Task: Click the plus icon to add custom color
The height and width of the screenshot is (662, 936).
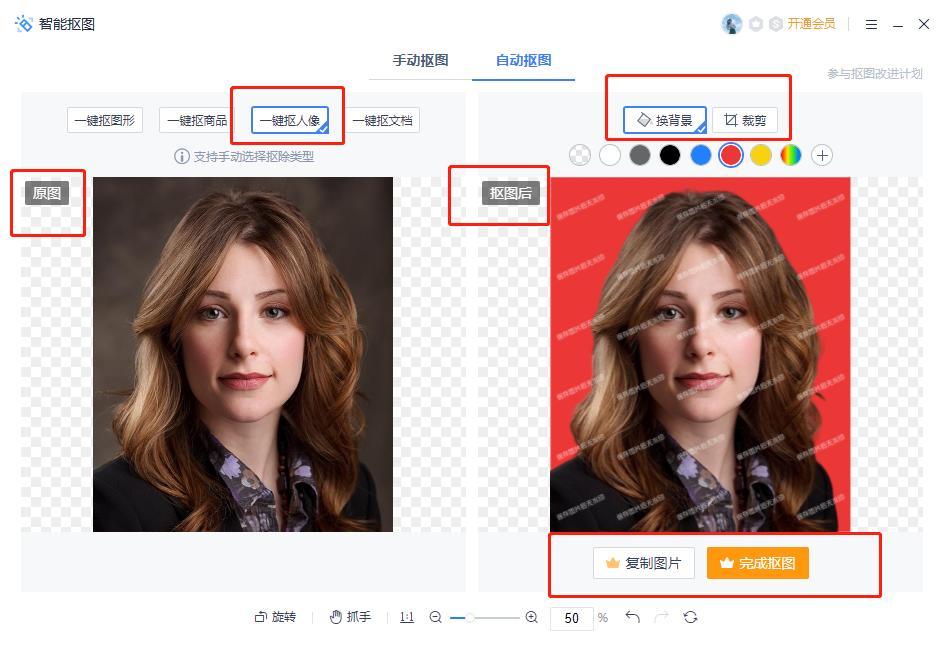Action: [822, 155]
